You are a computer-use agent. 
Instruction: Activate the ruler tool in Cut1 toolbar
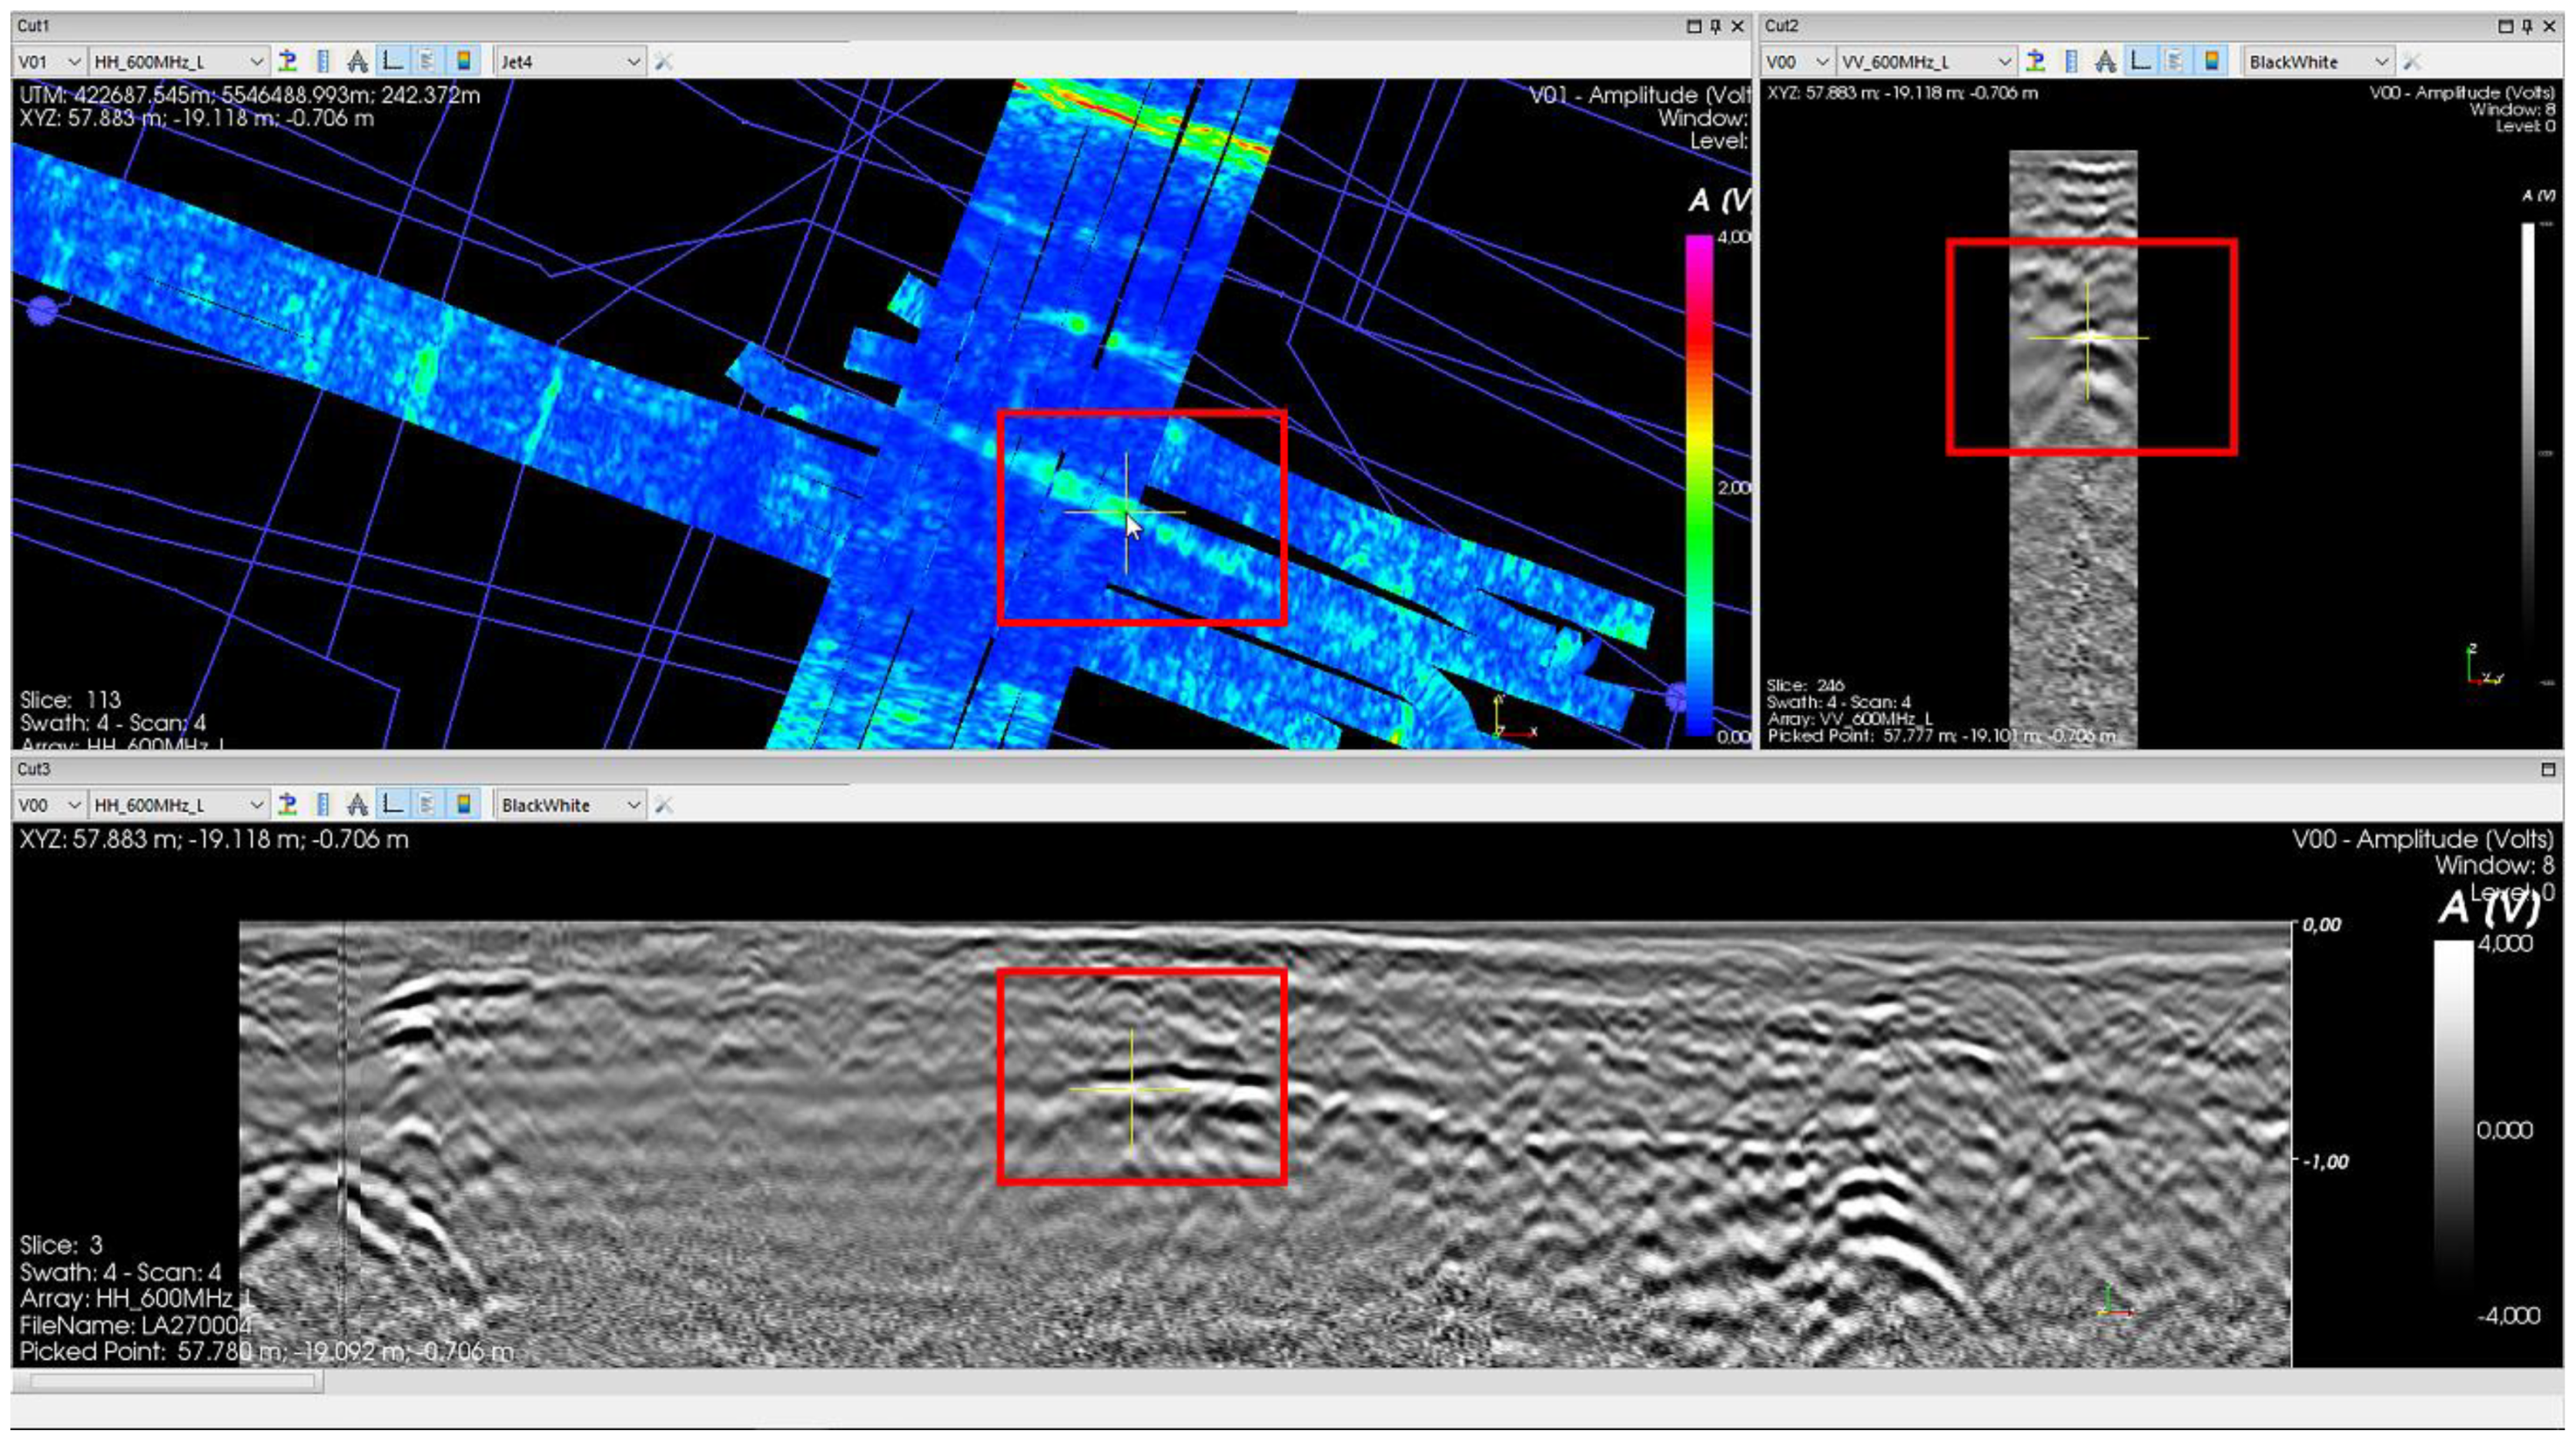[x=323, y=61]
